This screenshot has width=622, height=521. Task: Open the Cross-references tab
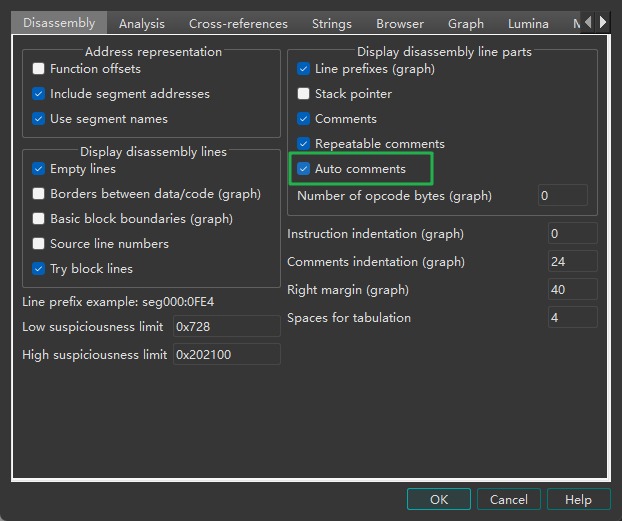pos(238,23)
